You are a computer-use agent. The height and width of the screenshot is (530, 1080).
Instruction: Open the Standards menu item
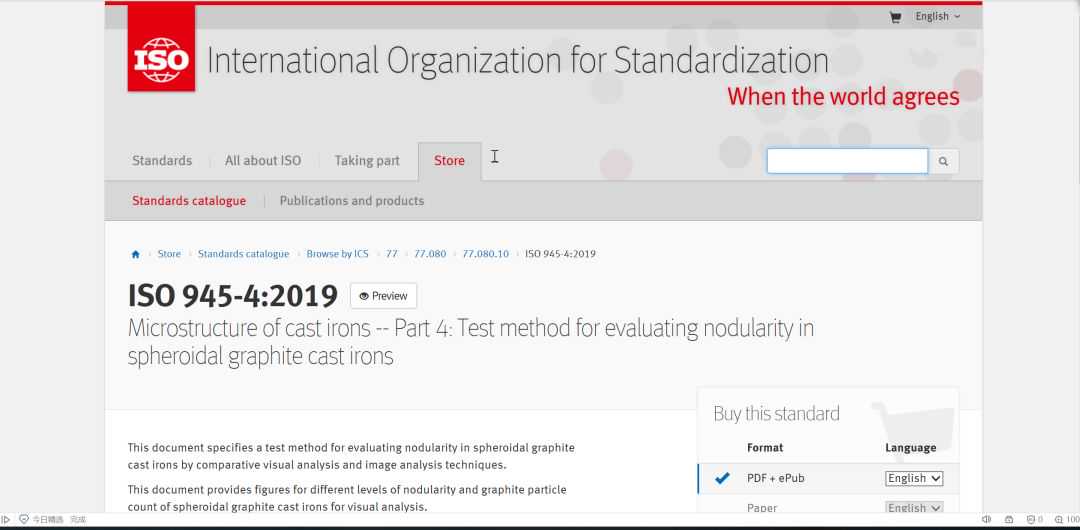tap(162, 161)
